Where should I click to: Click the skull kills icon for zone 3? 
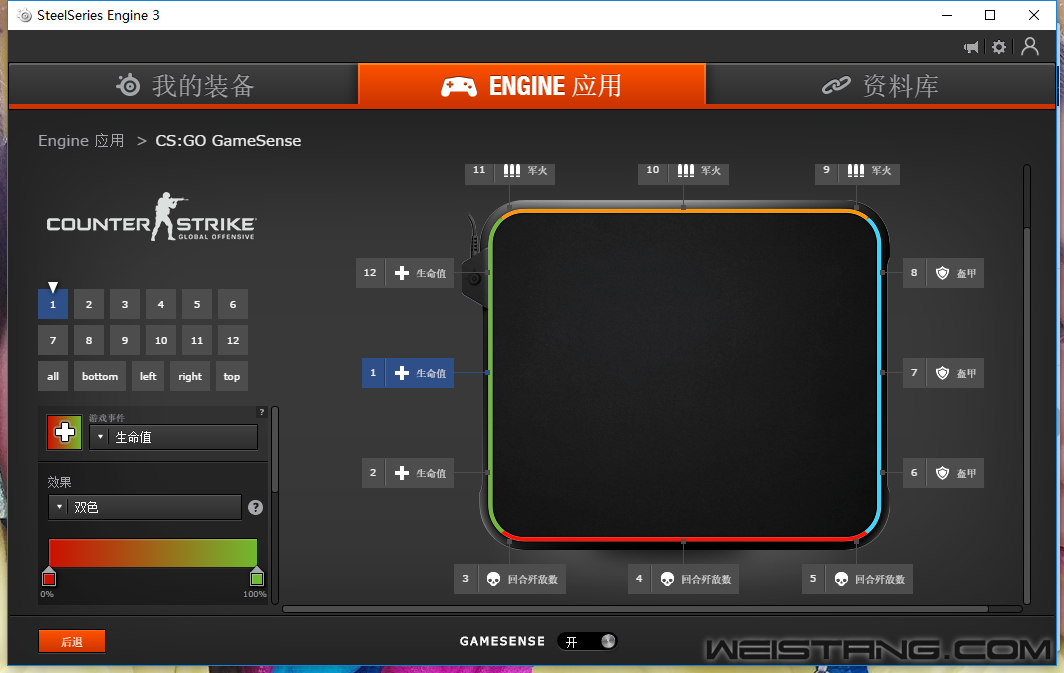click(x=493, y=579)
